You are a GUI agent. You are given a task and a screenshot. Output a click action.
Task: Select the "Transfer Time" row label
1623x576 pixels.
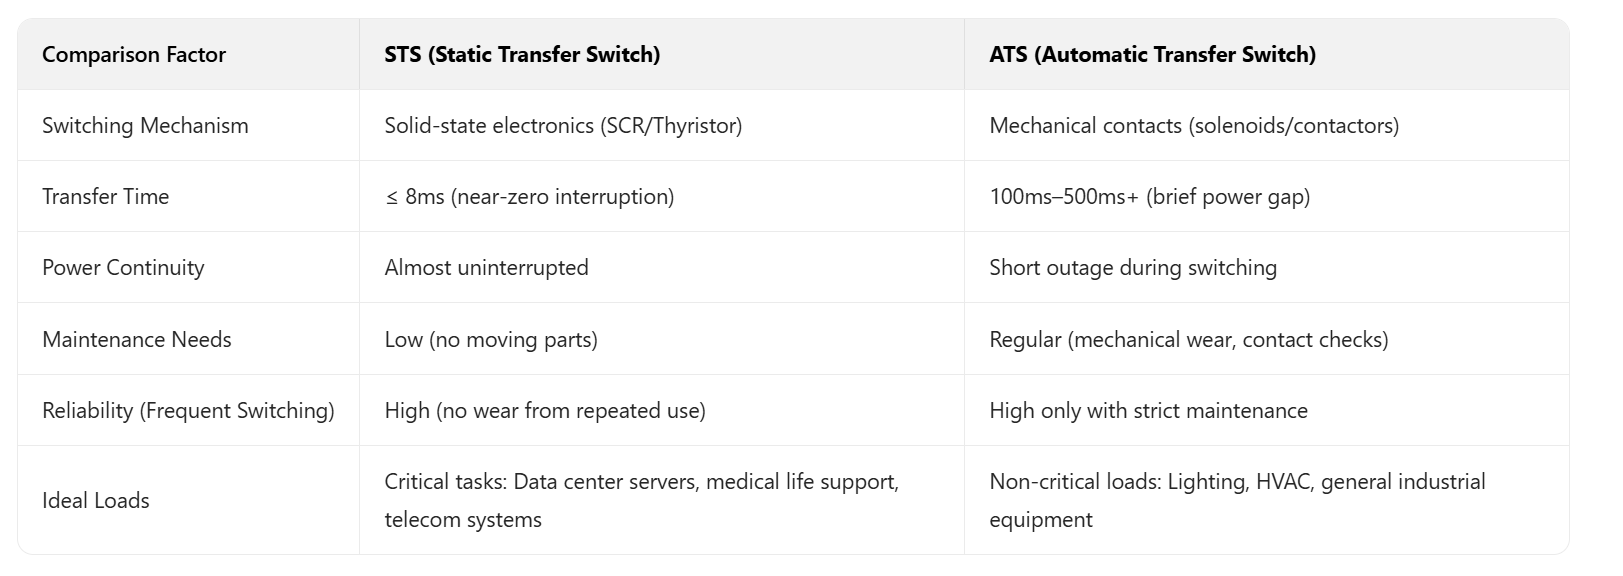[105, 197]
